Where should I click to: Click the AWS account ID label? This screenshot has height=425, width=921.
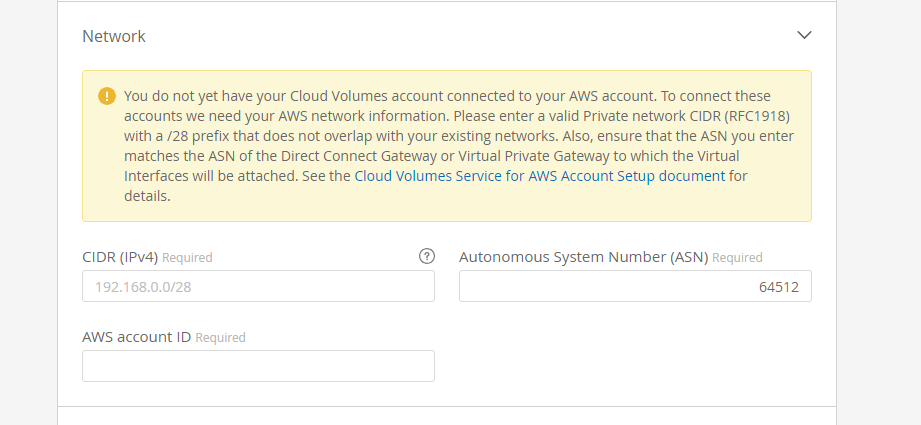(x=136, y=337)
